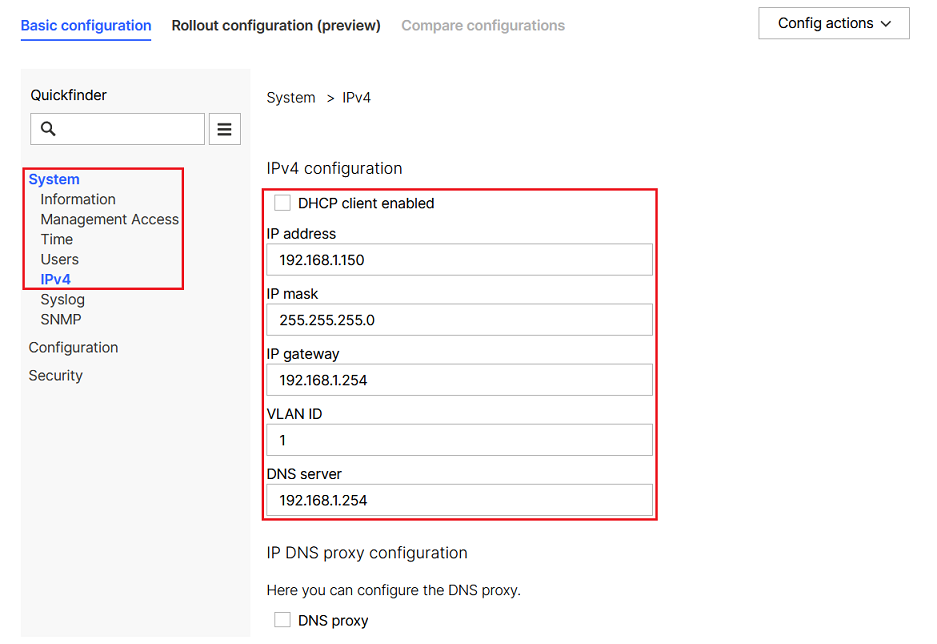
Task: Open the Time configuration page
Action: (x=56, y=239)
